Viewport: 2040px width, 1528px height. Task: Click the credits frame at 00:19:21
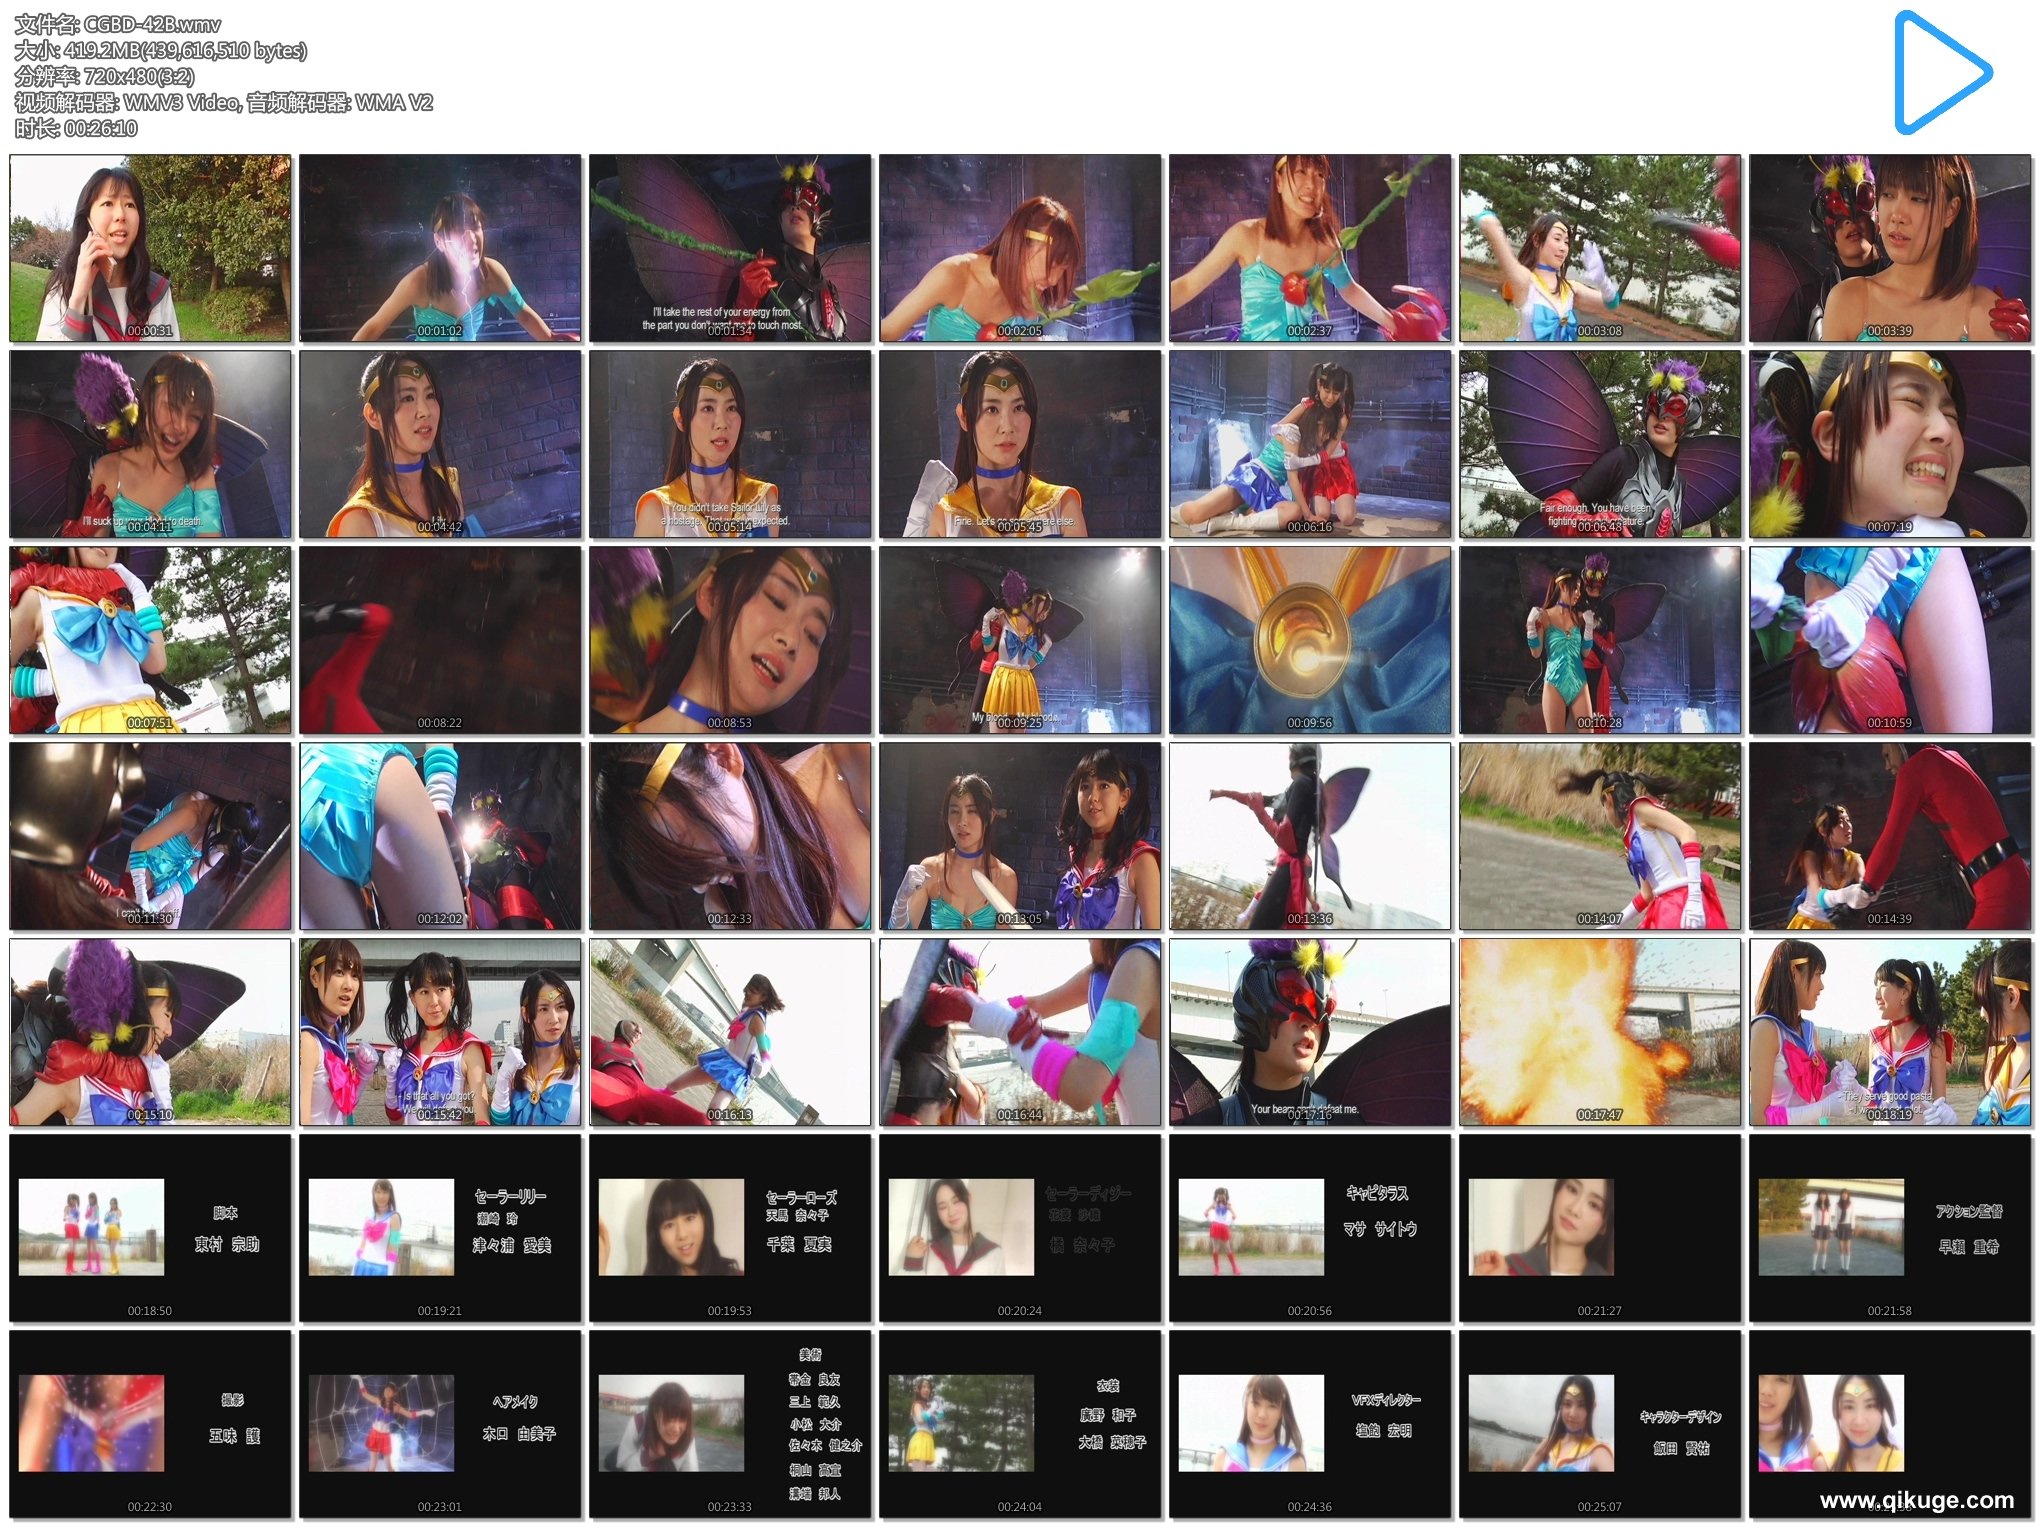tap(440, 1228)
